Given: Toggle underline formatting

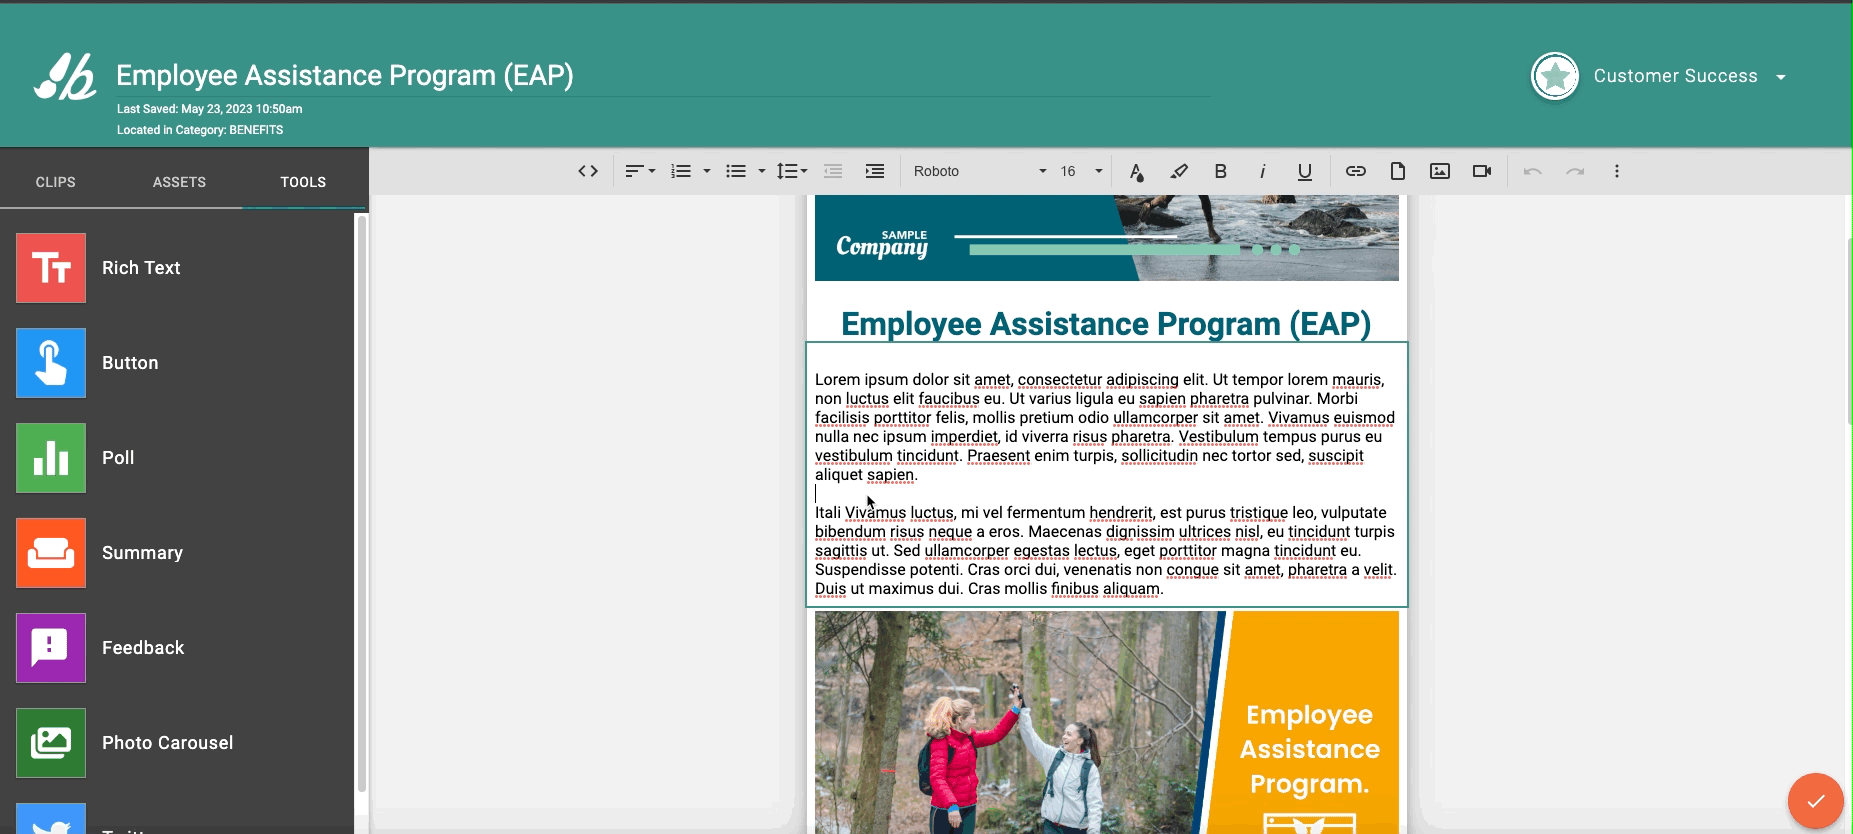Looking at the screenshot, I should [1305, 171].
